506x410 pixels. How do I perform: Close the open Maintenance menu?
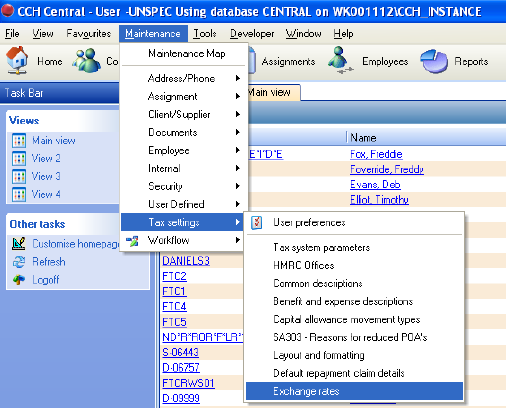(153, 34)
